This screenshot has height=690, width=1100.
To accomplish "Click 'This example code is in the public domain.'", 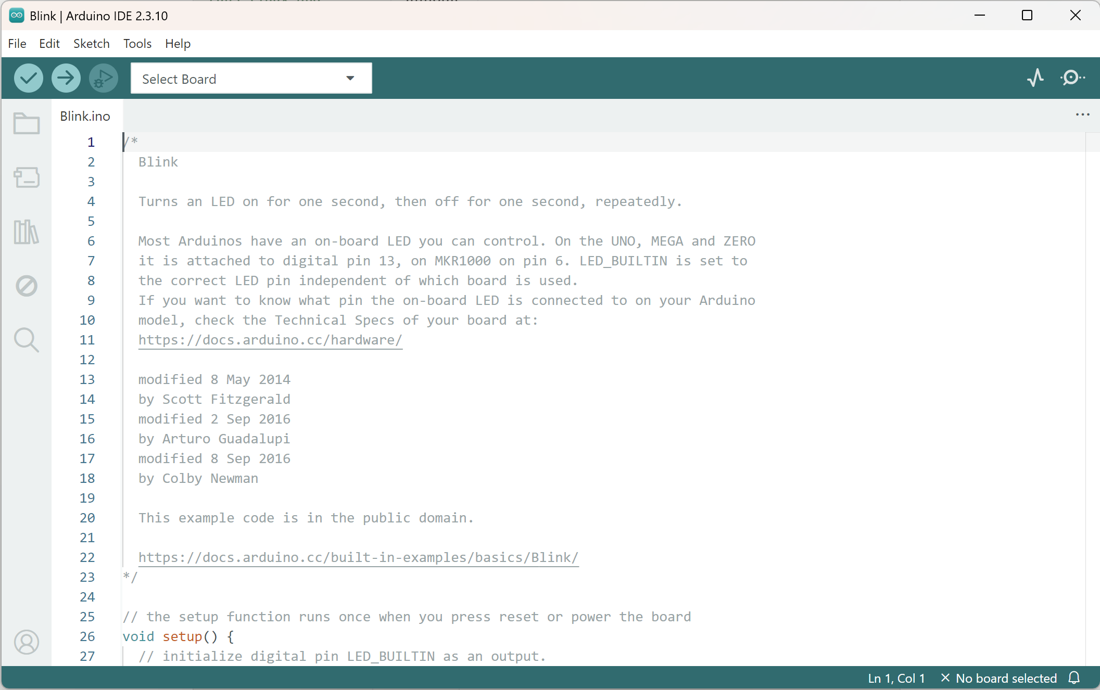I will (306, 518).
